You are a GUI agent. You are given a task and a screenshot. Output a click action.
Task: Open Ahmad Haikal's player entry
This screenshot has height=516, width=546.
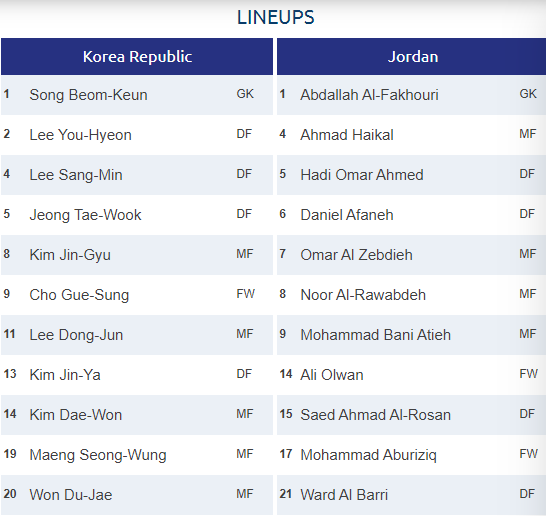click(x=347, y=135)
